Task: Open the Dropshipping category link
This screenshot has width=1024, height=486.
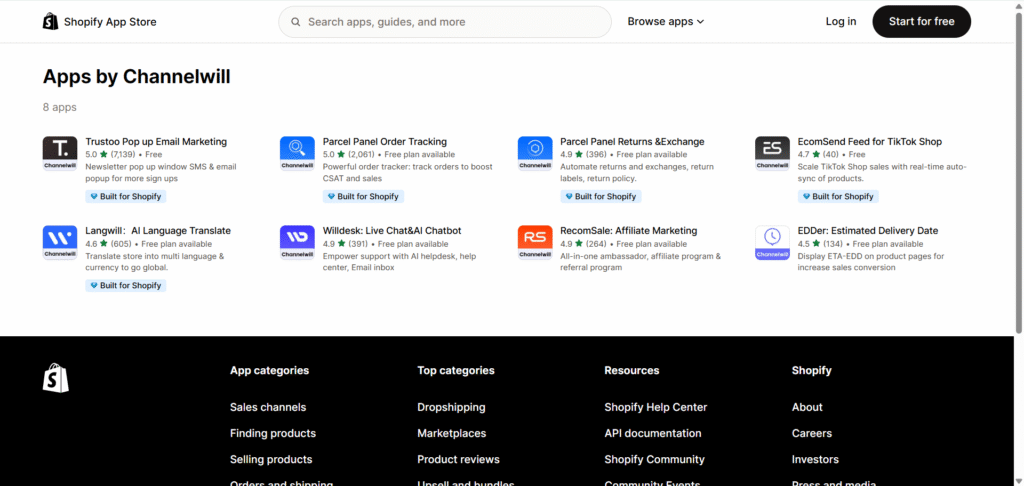Action: tap(451, 407)
